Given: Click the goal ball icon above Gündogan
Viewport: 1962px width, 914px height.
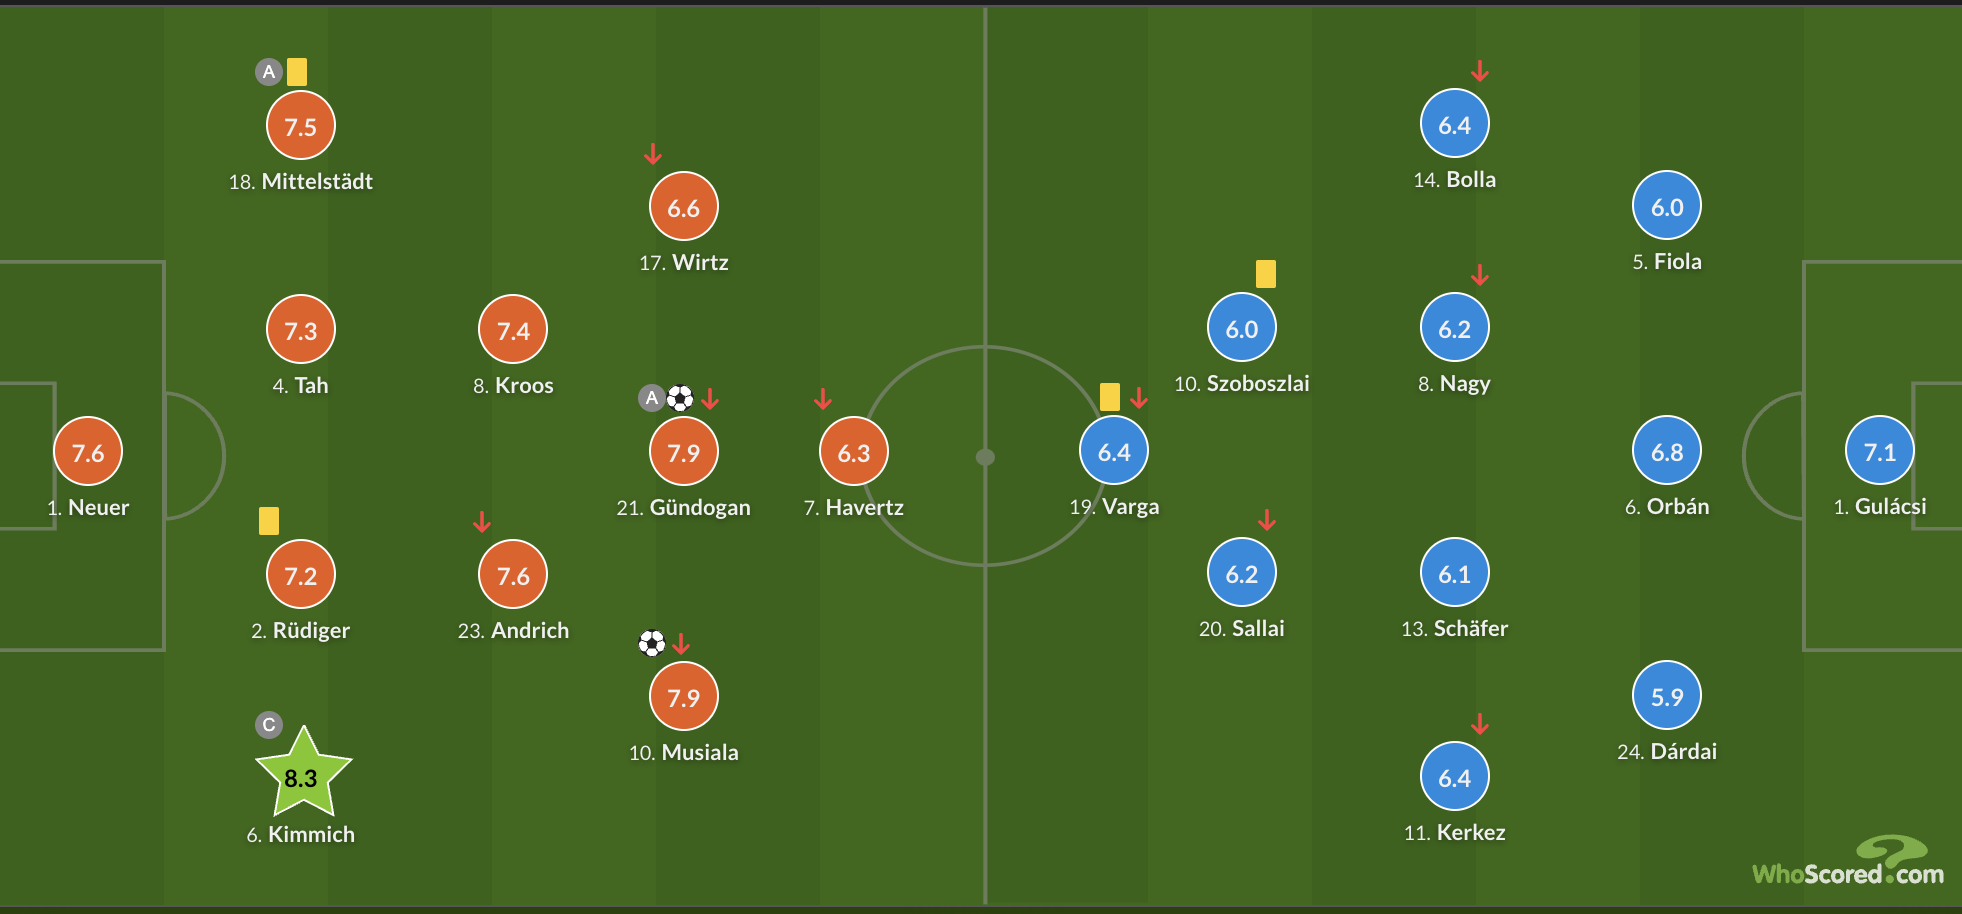Looking at the screenshot, I should pos(680,398).
